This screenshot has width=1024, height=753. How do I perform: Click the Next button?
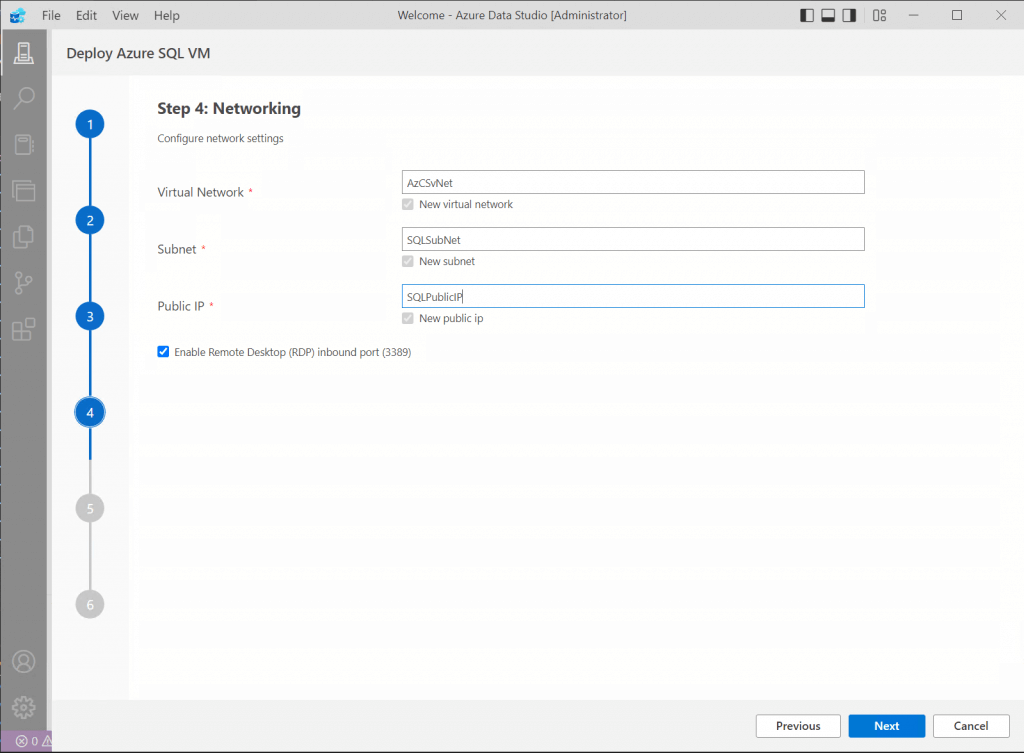(886, 726)
